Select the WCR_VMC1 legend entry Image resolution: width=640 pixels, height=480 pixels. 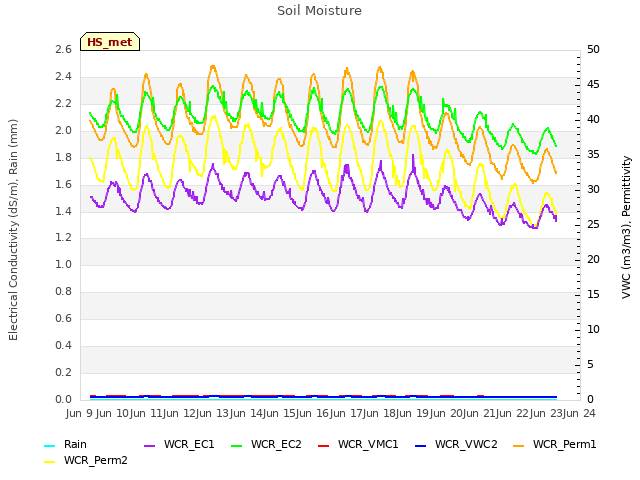[358, 444]
